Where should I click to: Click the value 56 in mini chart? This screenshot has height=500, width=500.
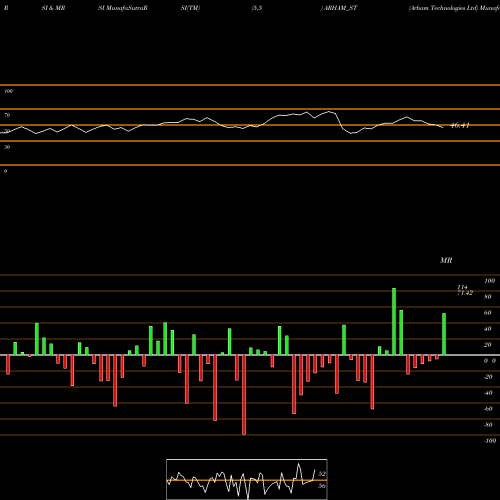tap(322, 486)
